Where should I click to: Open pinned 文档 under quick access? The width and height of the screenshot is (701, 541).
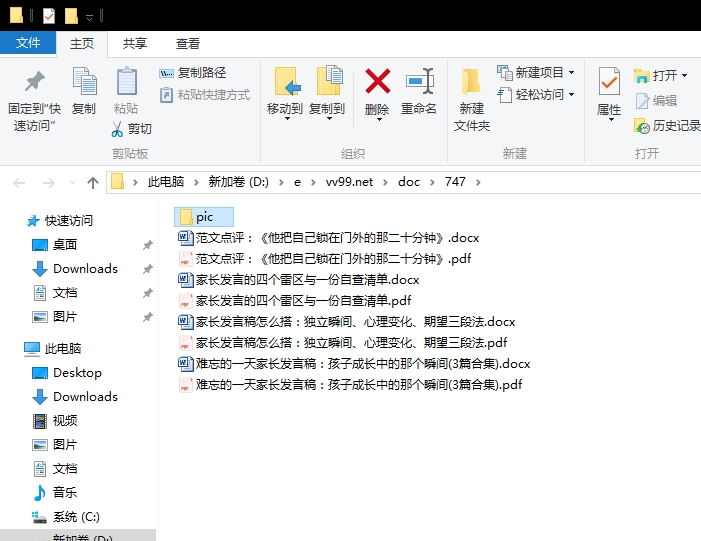[55, 293]
